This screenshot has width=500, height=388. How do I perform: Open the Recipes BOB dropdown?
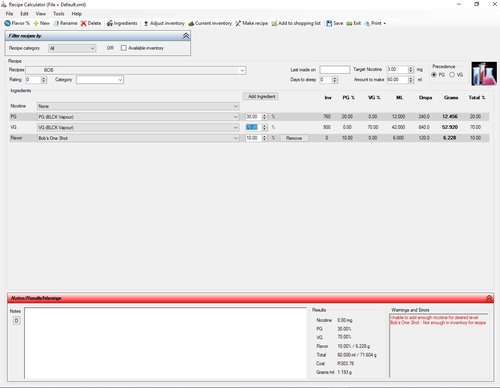click(136, 70)
